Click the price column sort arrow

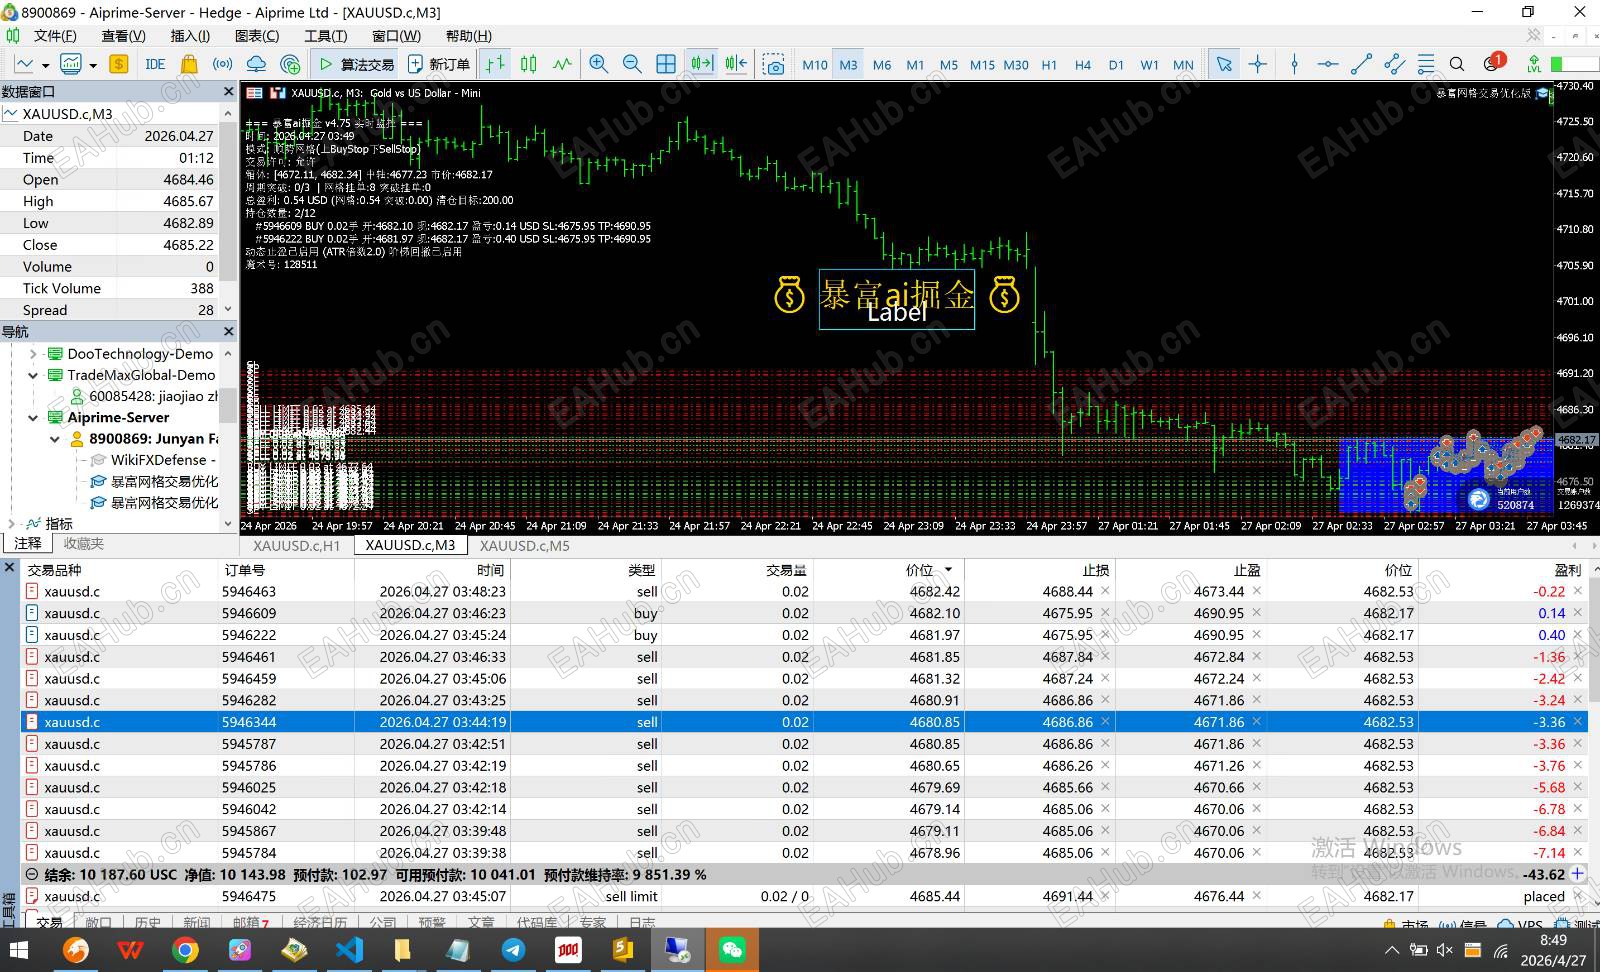click(948, 569)
